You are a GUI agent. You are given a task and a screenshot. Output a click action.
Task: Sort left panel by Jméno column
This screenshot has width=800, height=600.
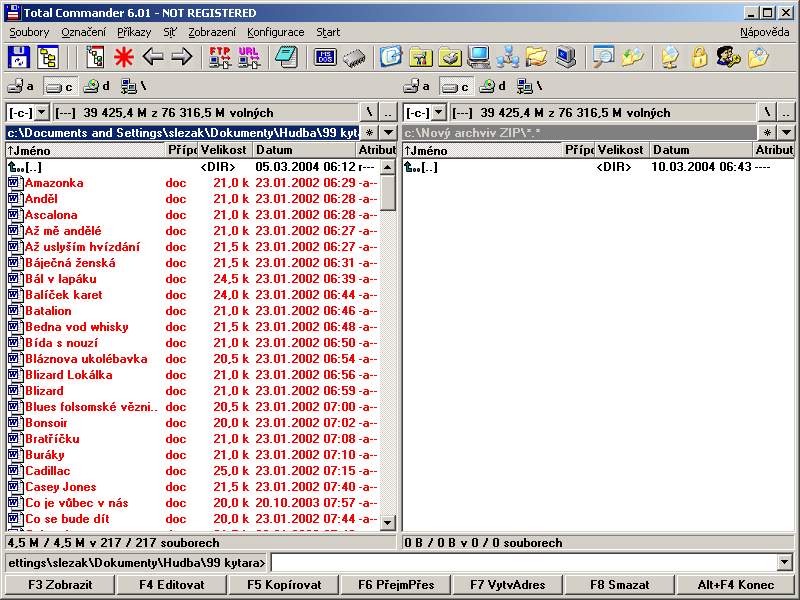(x=85, y=150)
